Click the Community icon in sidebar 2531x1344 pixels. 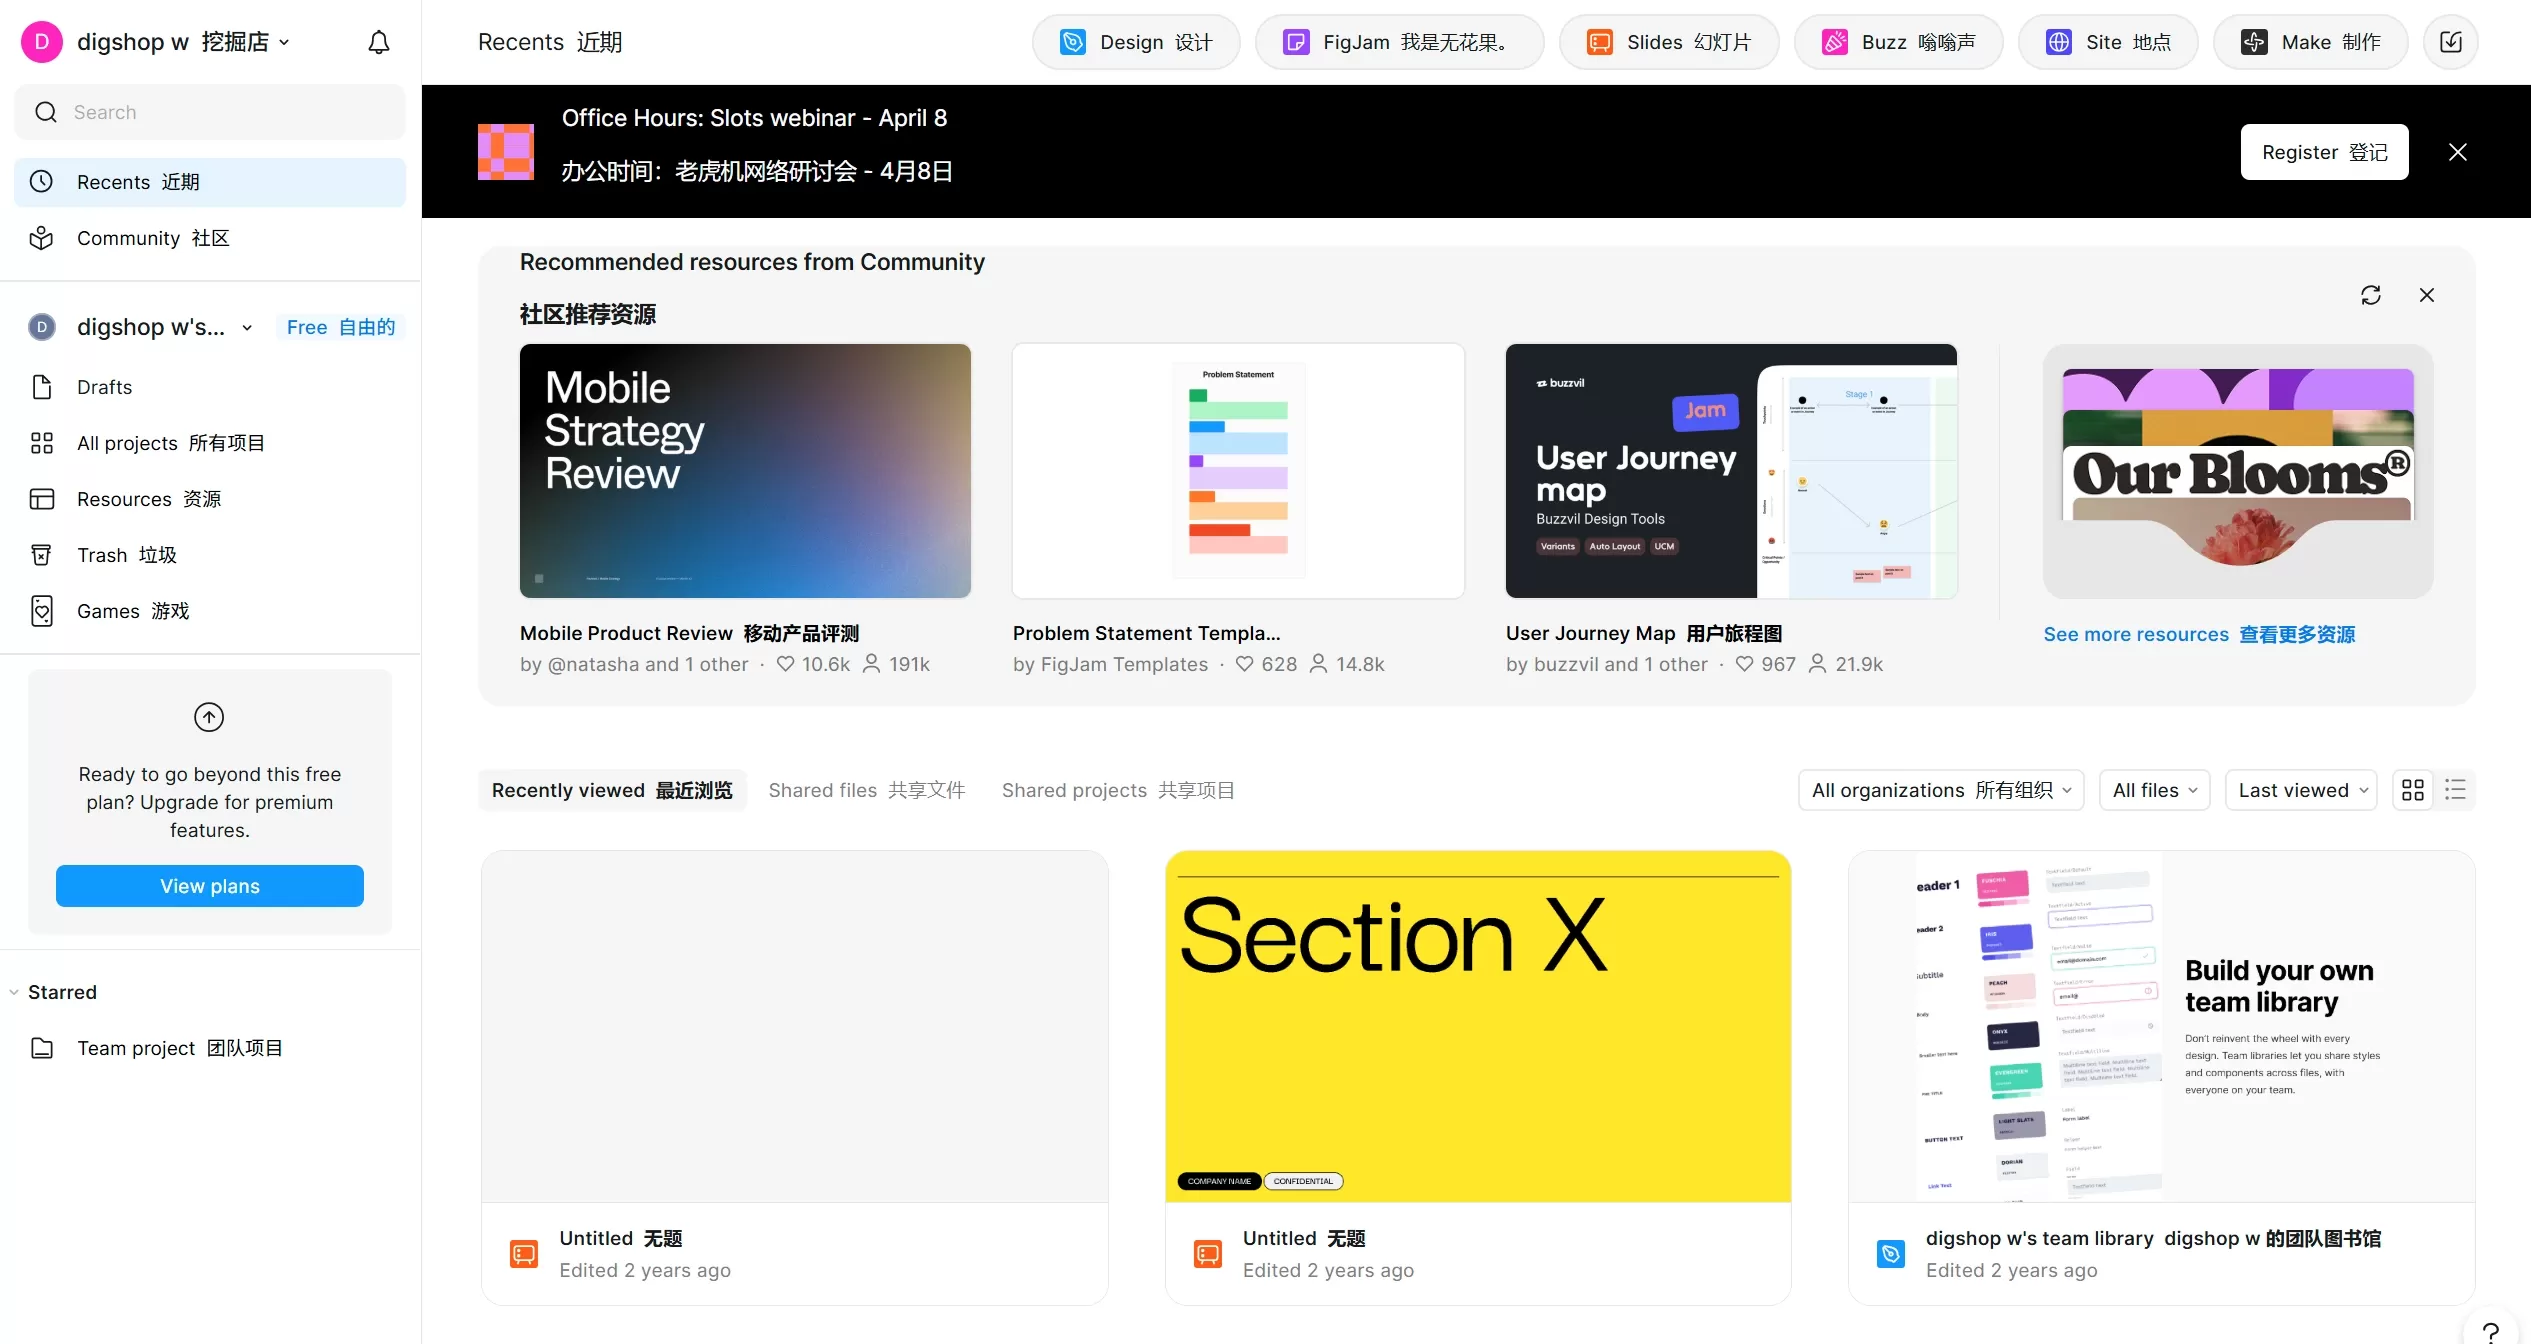tap(41, 238)
